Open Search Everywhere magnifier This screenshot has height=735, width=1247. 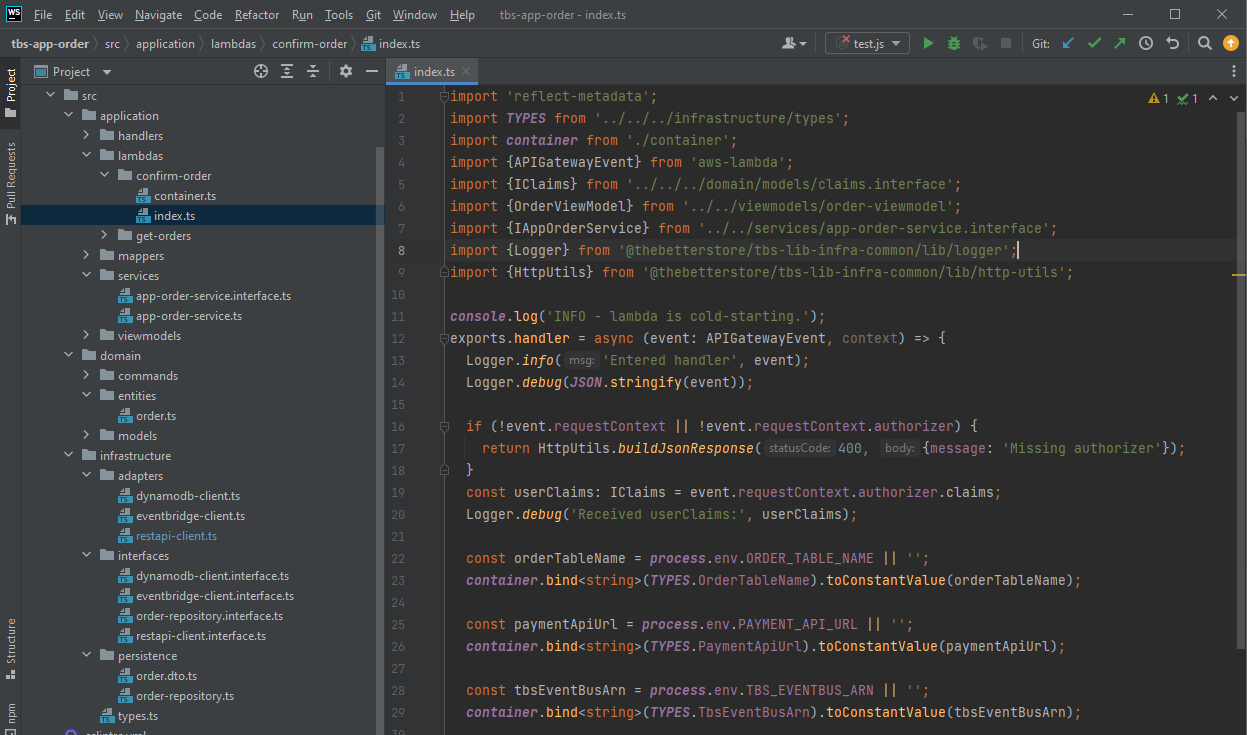coord(1205,43)
